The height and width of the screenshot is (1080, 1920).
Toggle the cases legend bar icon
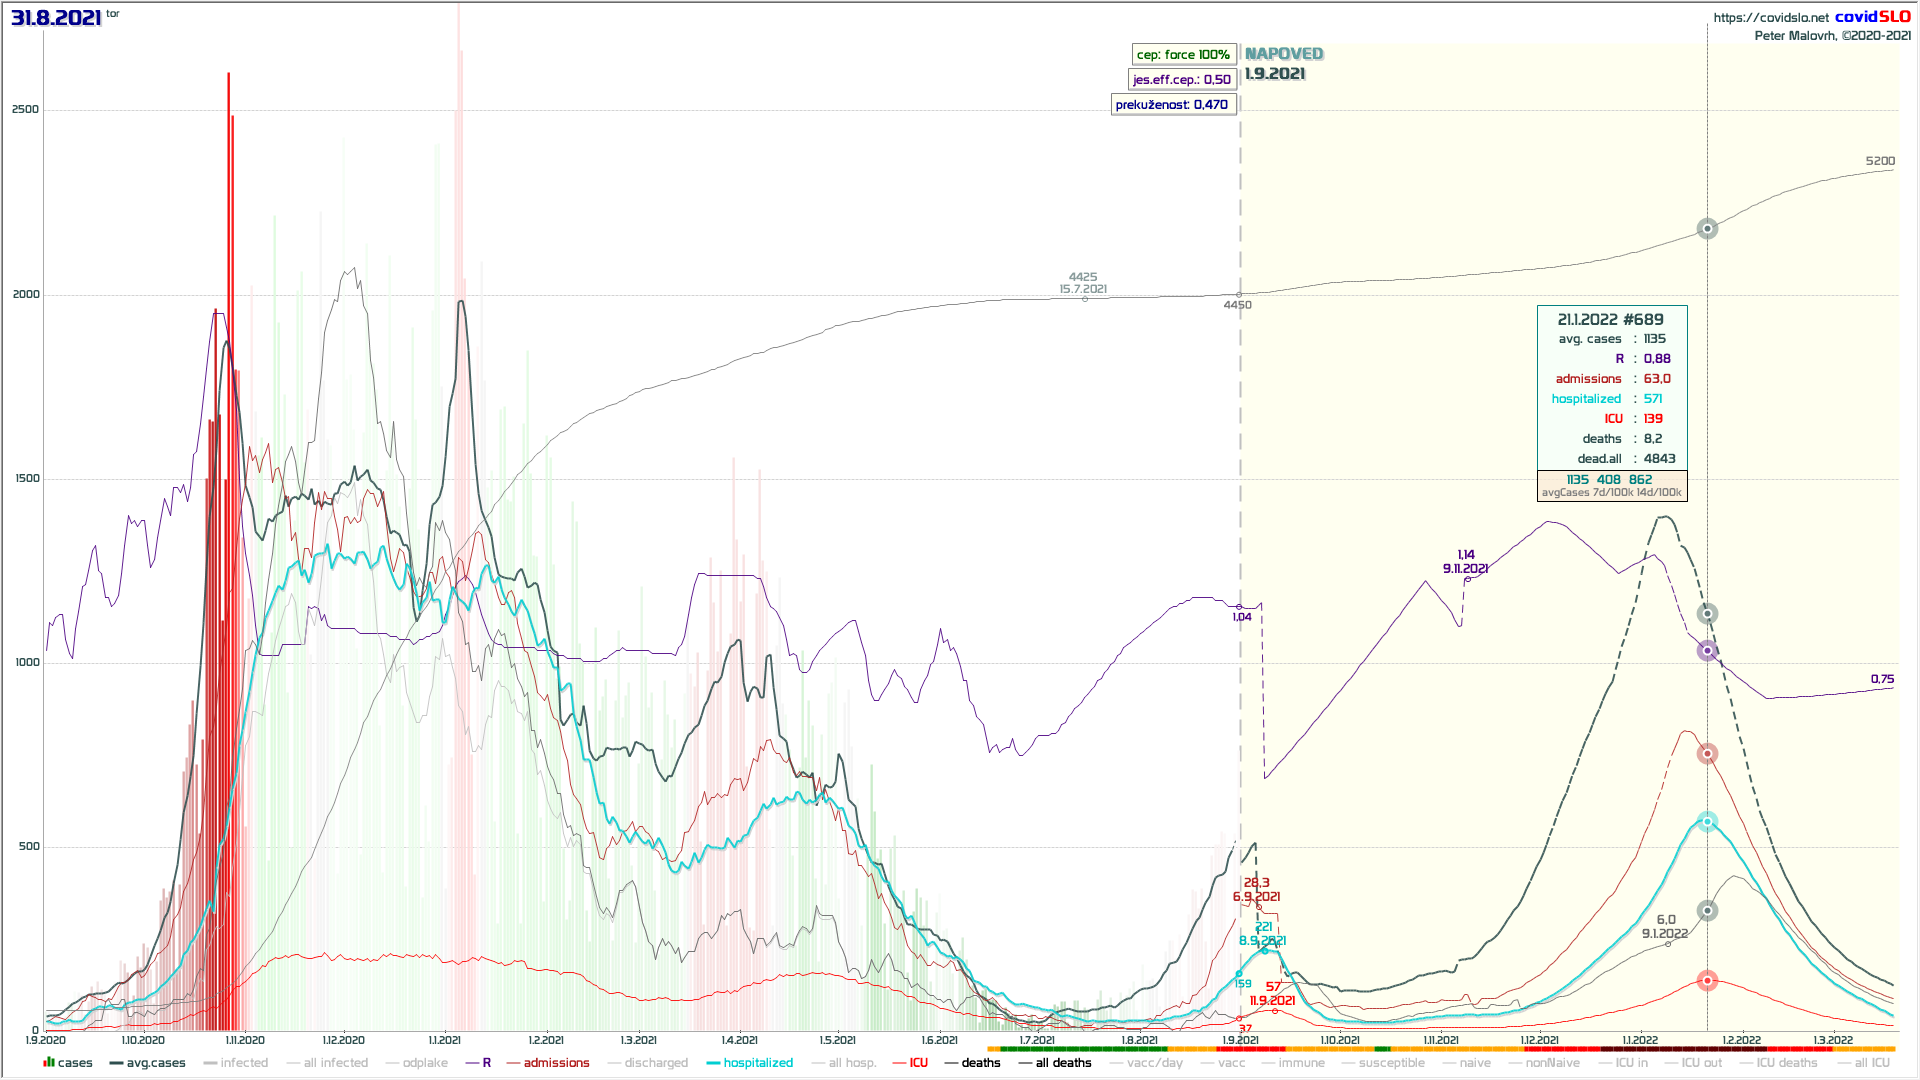click(49, 1062)
